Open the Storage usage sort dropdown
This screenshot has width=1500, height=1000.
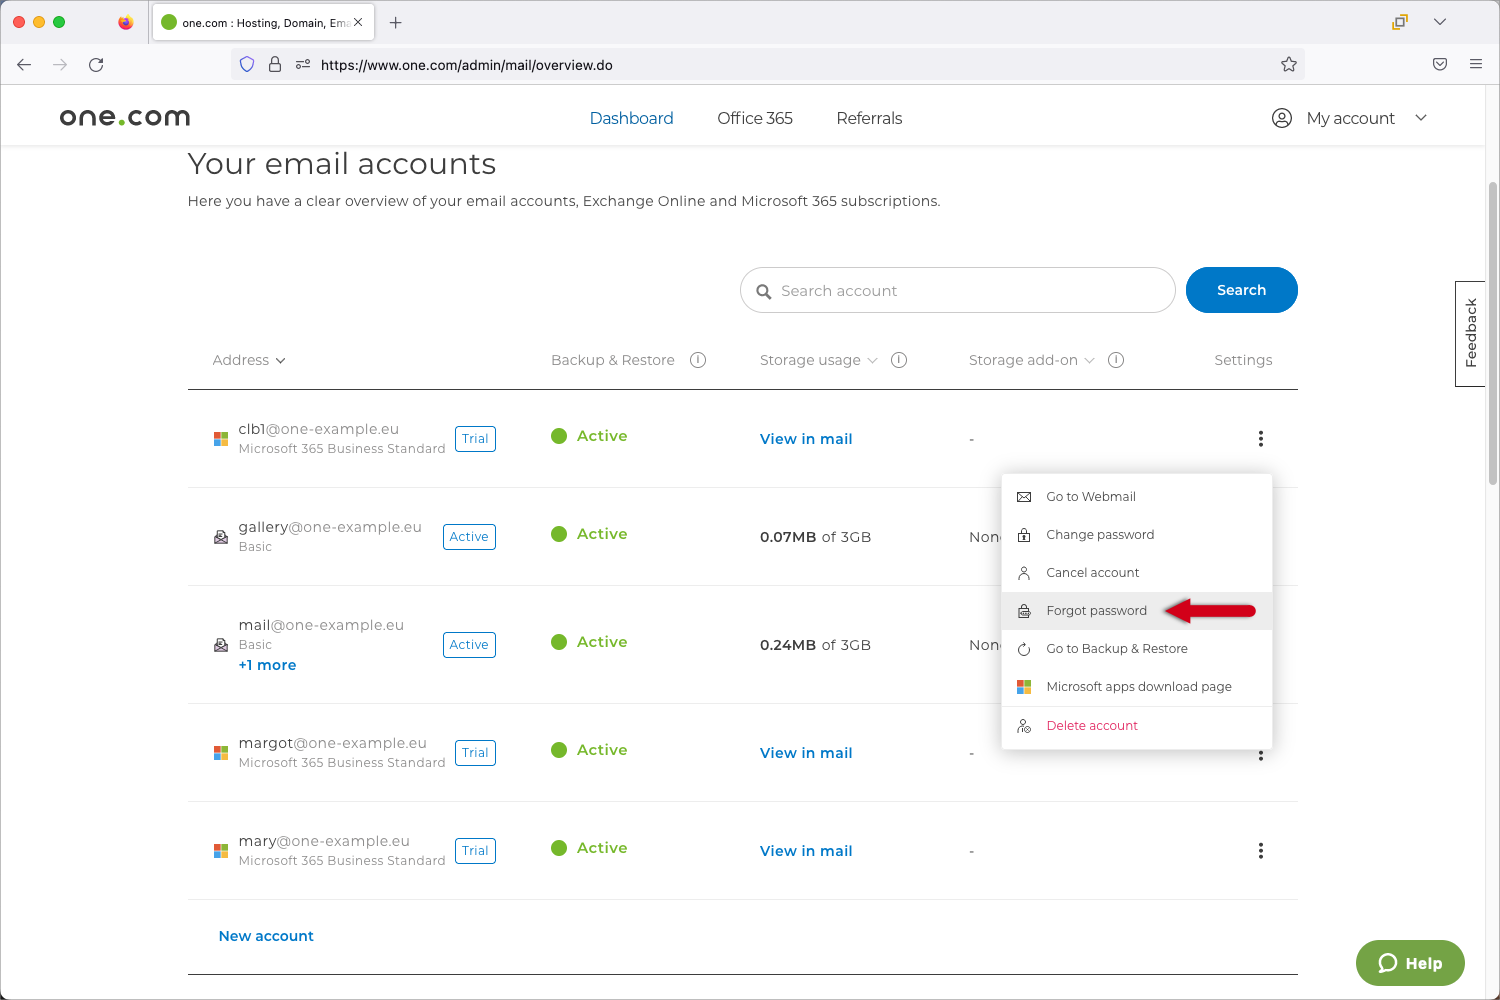[x=818, y=360]
